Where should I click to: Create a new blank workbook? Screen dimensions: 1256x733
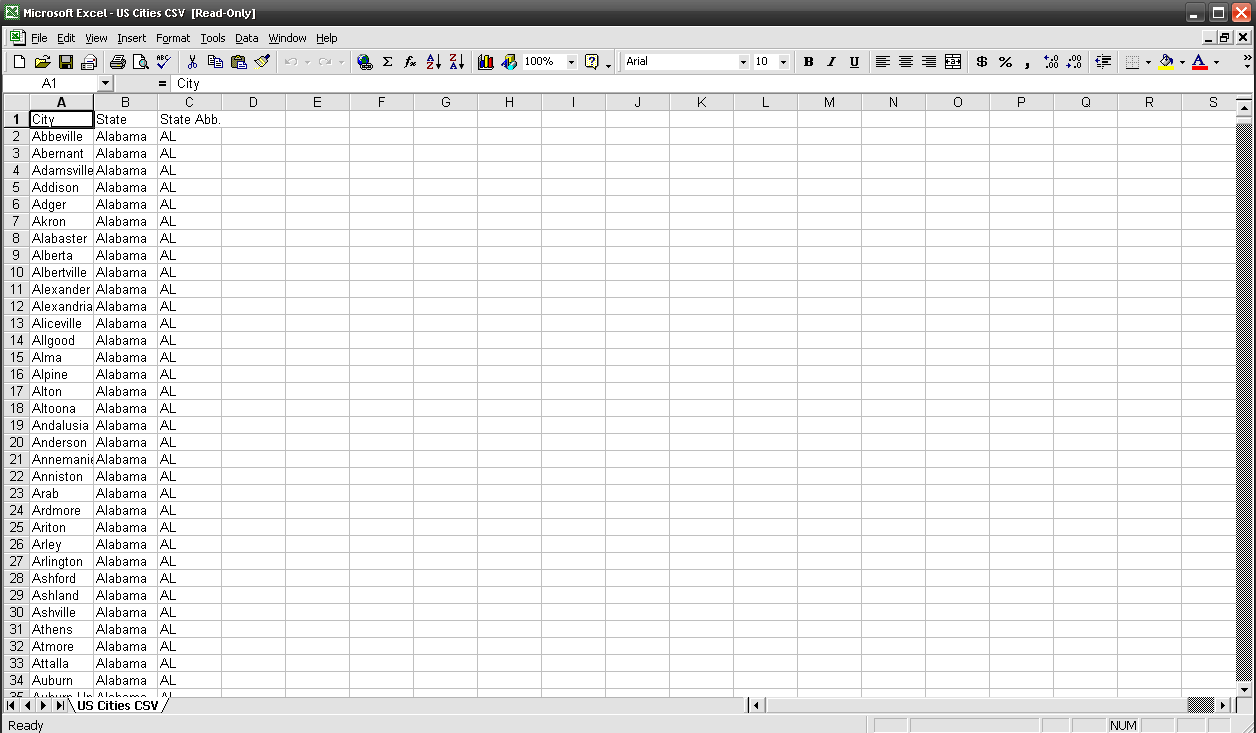click(19, 62)
